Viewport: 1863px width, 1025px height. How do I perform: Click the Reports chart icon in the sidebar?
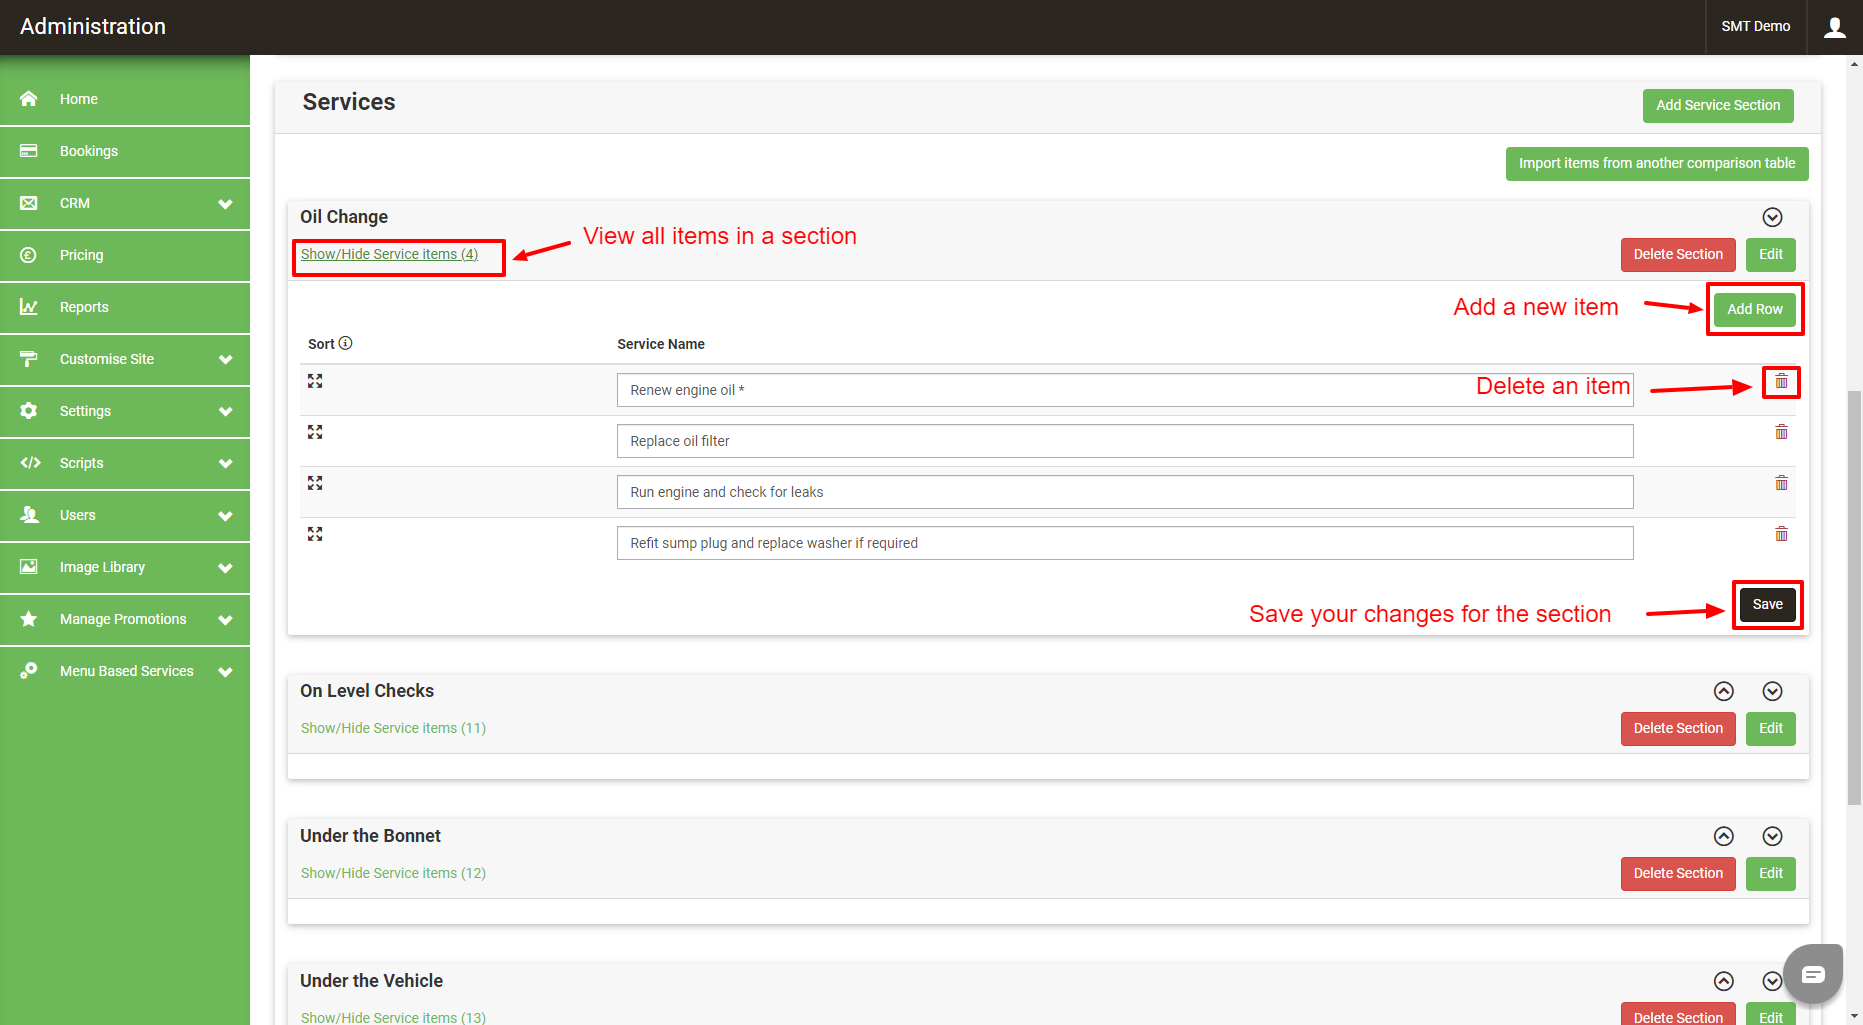(29, 307)
